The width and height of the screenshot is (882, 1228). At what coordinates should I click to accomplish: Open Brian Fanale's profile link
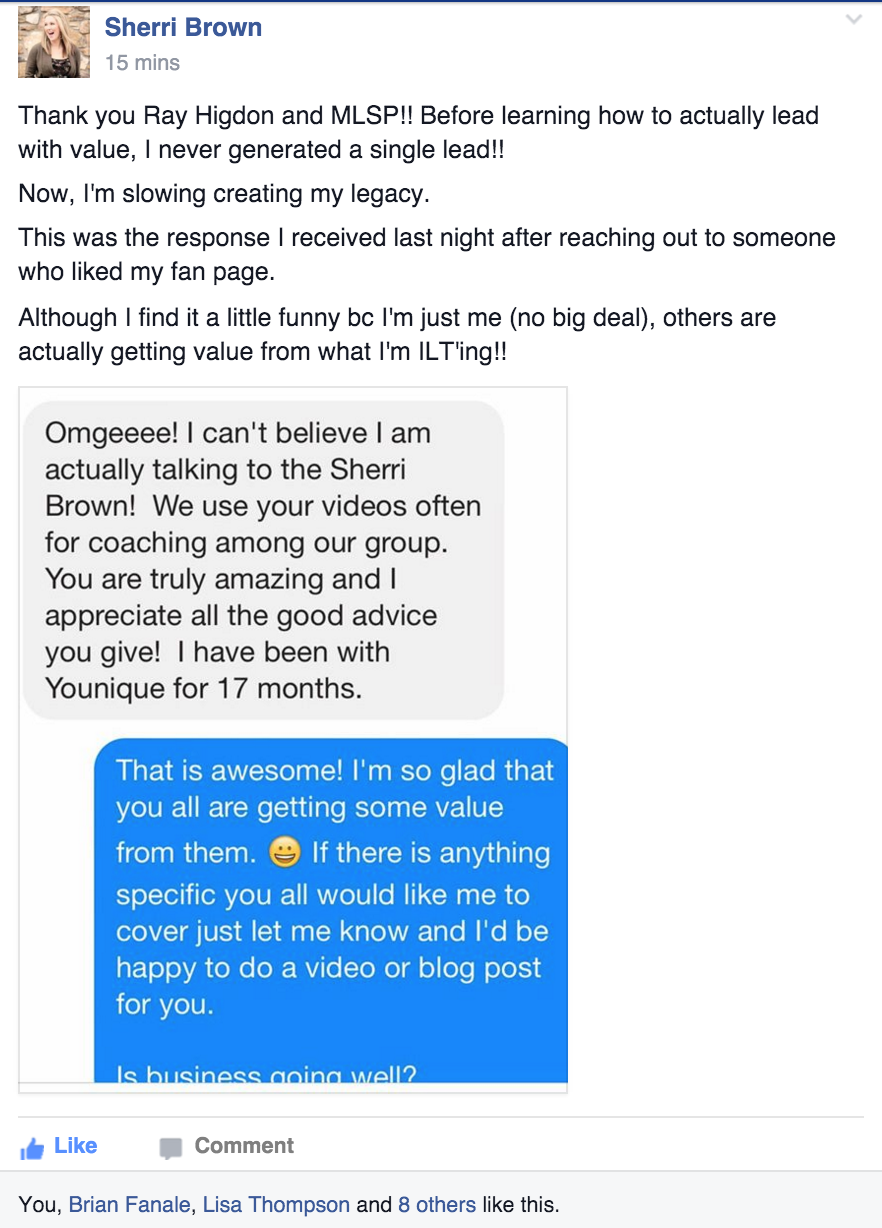128,1204
